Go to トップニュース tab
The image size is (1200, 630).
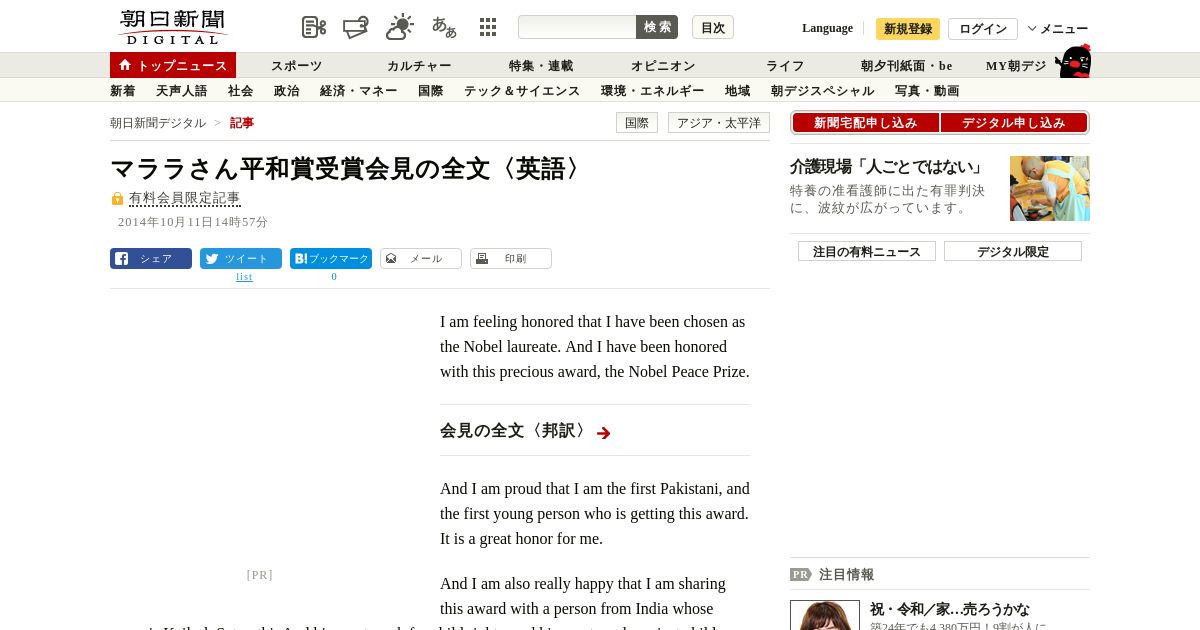coord(173,65)
